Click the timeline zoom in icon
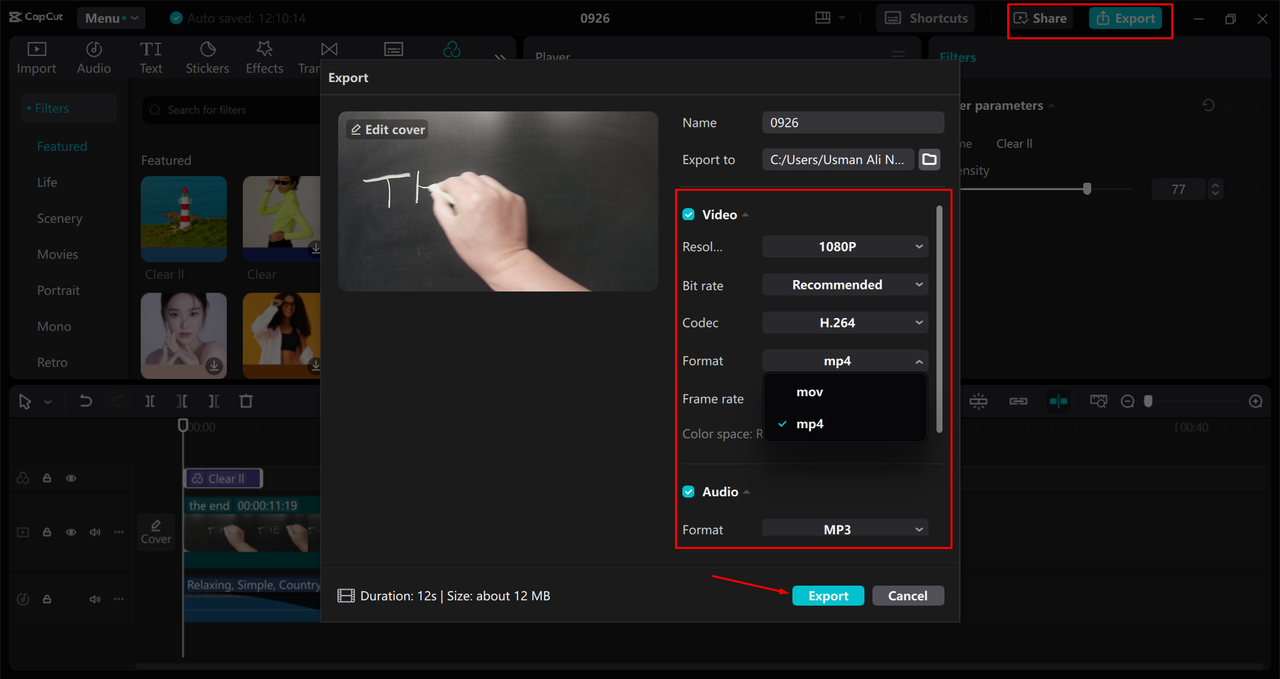This screenshot has height=679, width=1280. point(1256,401)
